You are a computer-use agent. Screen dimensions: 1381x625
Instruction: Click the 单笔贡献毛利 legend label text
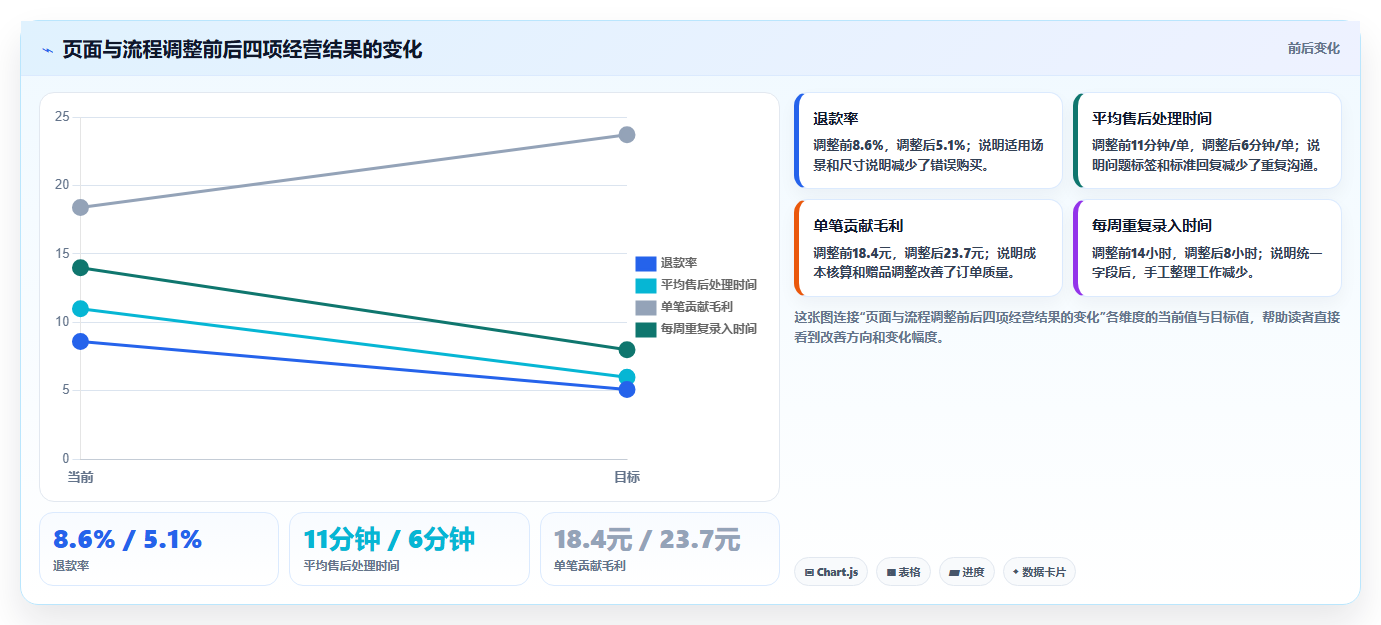[x=697, y=307]
